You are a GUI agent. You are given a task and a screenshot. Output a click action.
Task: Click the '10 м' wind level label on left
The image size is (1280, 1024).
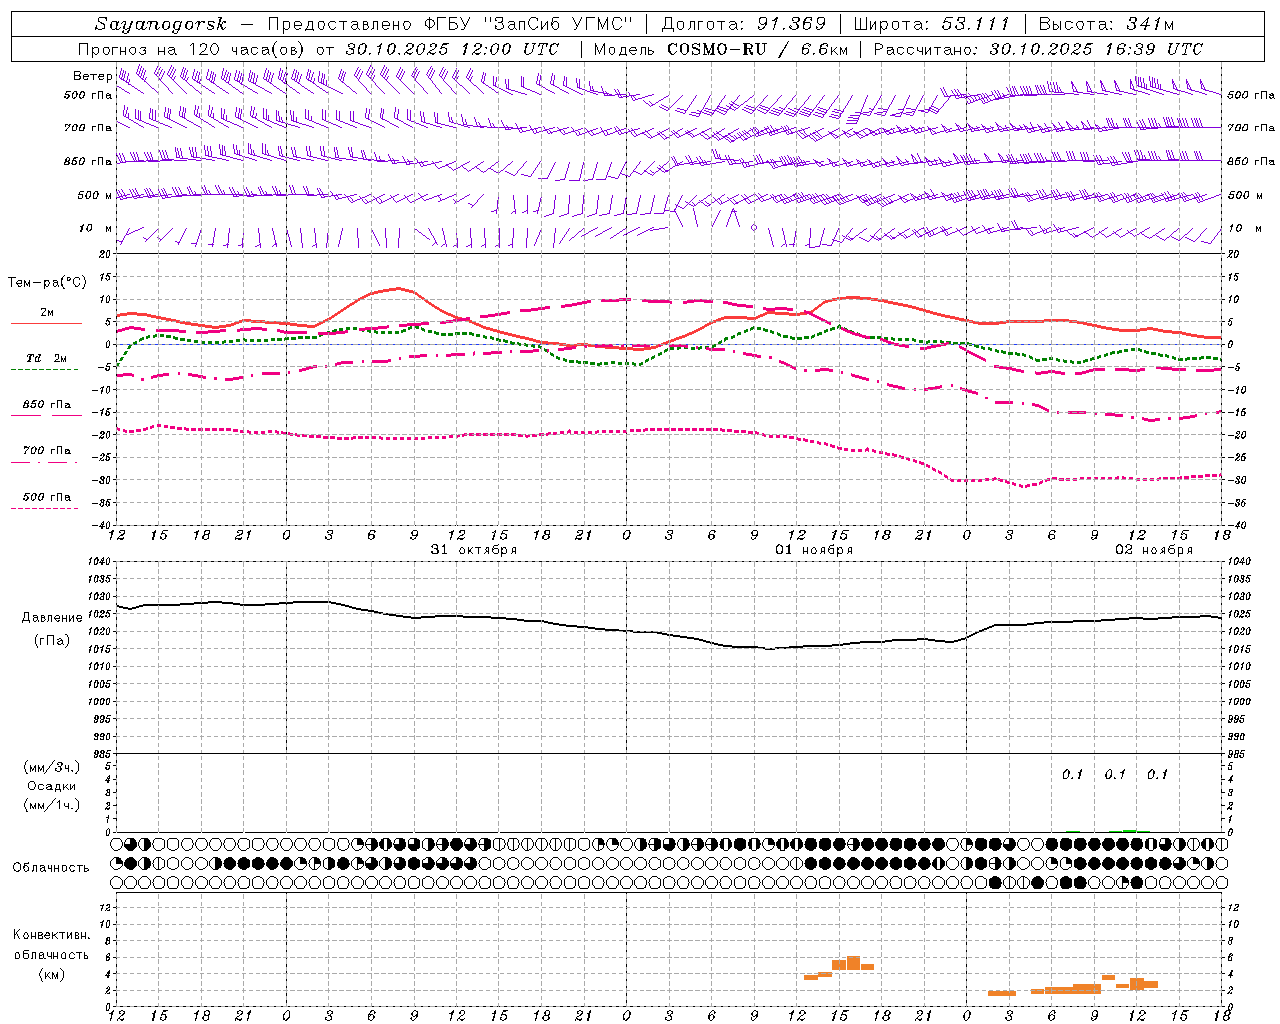[95, 229]
